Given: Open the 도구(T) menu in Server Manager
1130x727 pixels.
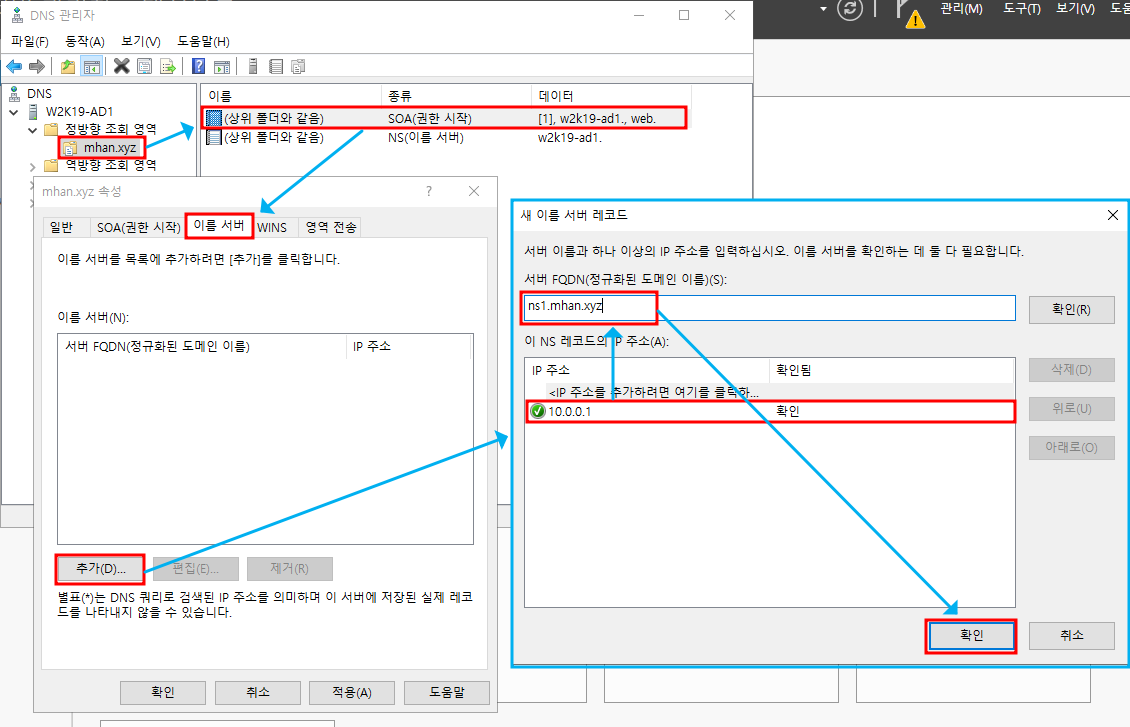Looking at the screenshot, I should coord(1022,9).
